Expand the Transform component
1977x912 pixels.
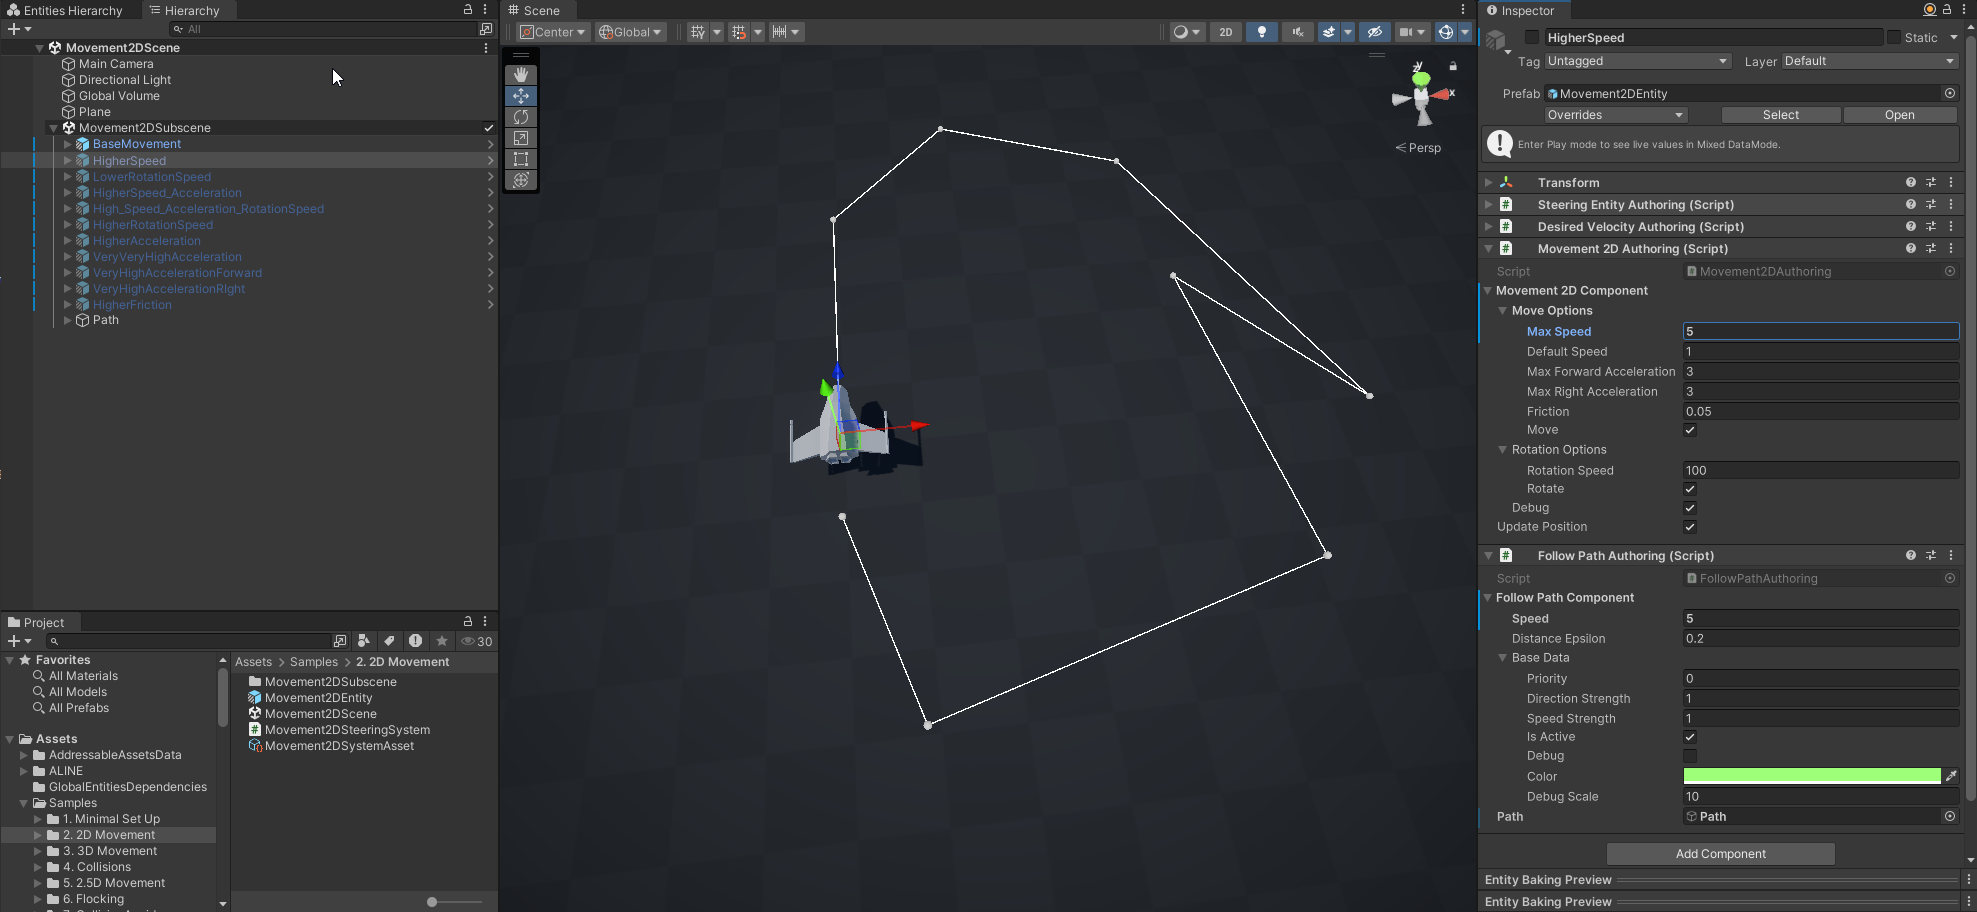click(1489, 183)
